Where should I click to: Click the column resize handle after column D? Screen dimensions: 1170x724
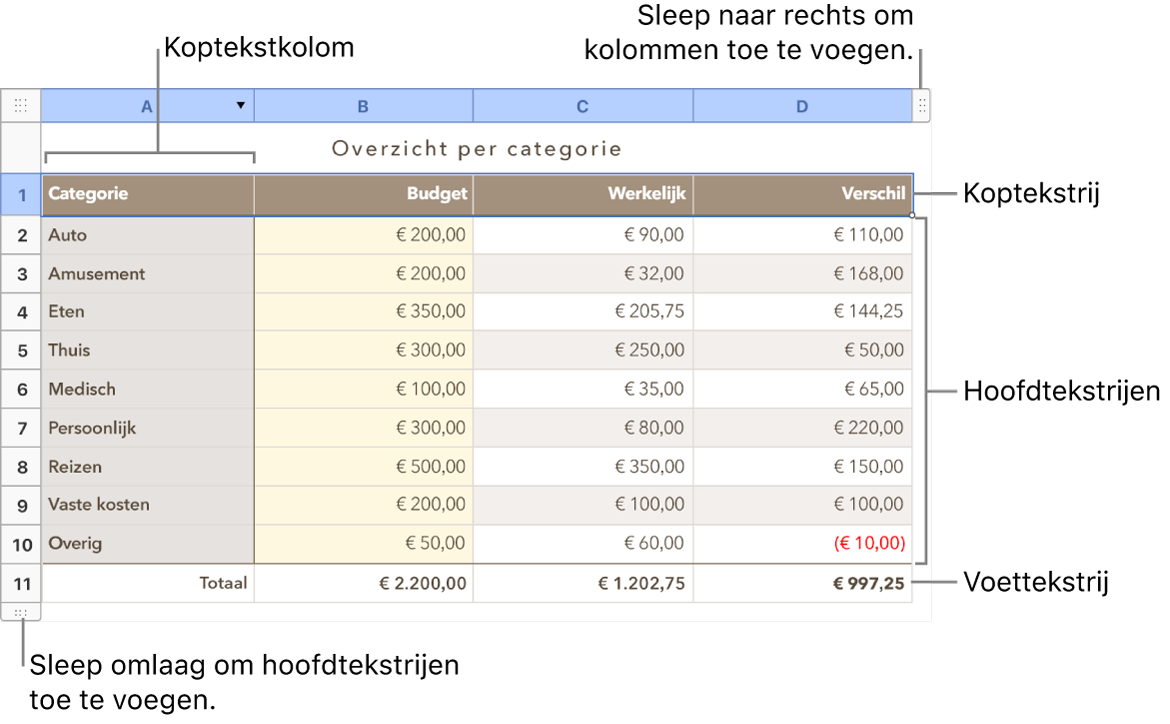click(921, 105)
